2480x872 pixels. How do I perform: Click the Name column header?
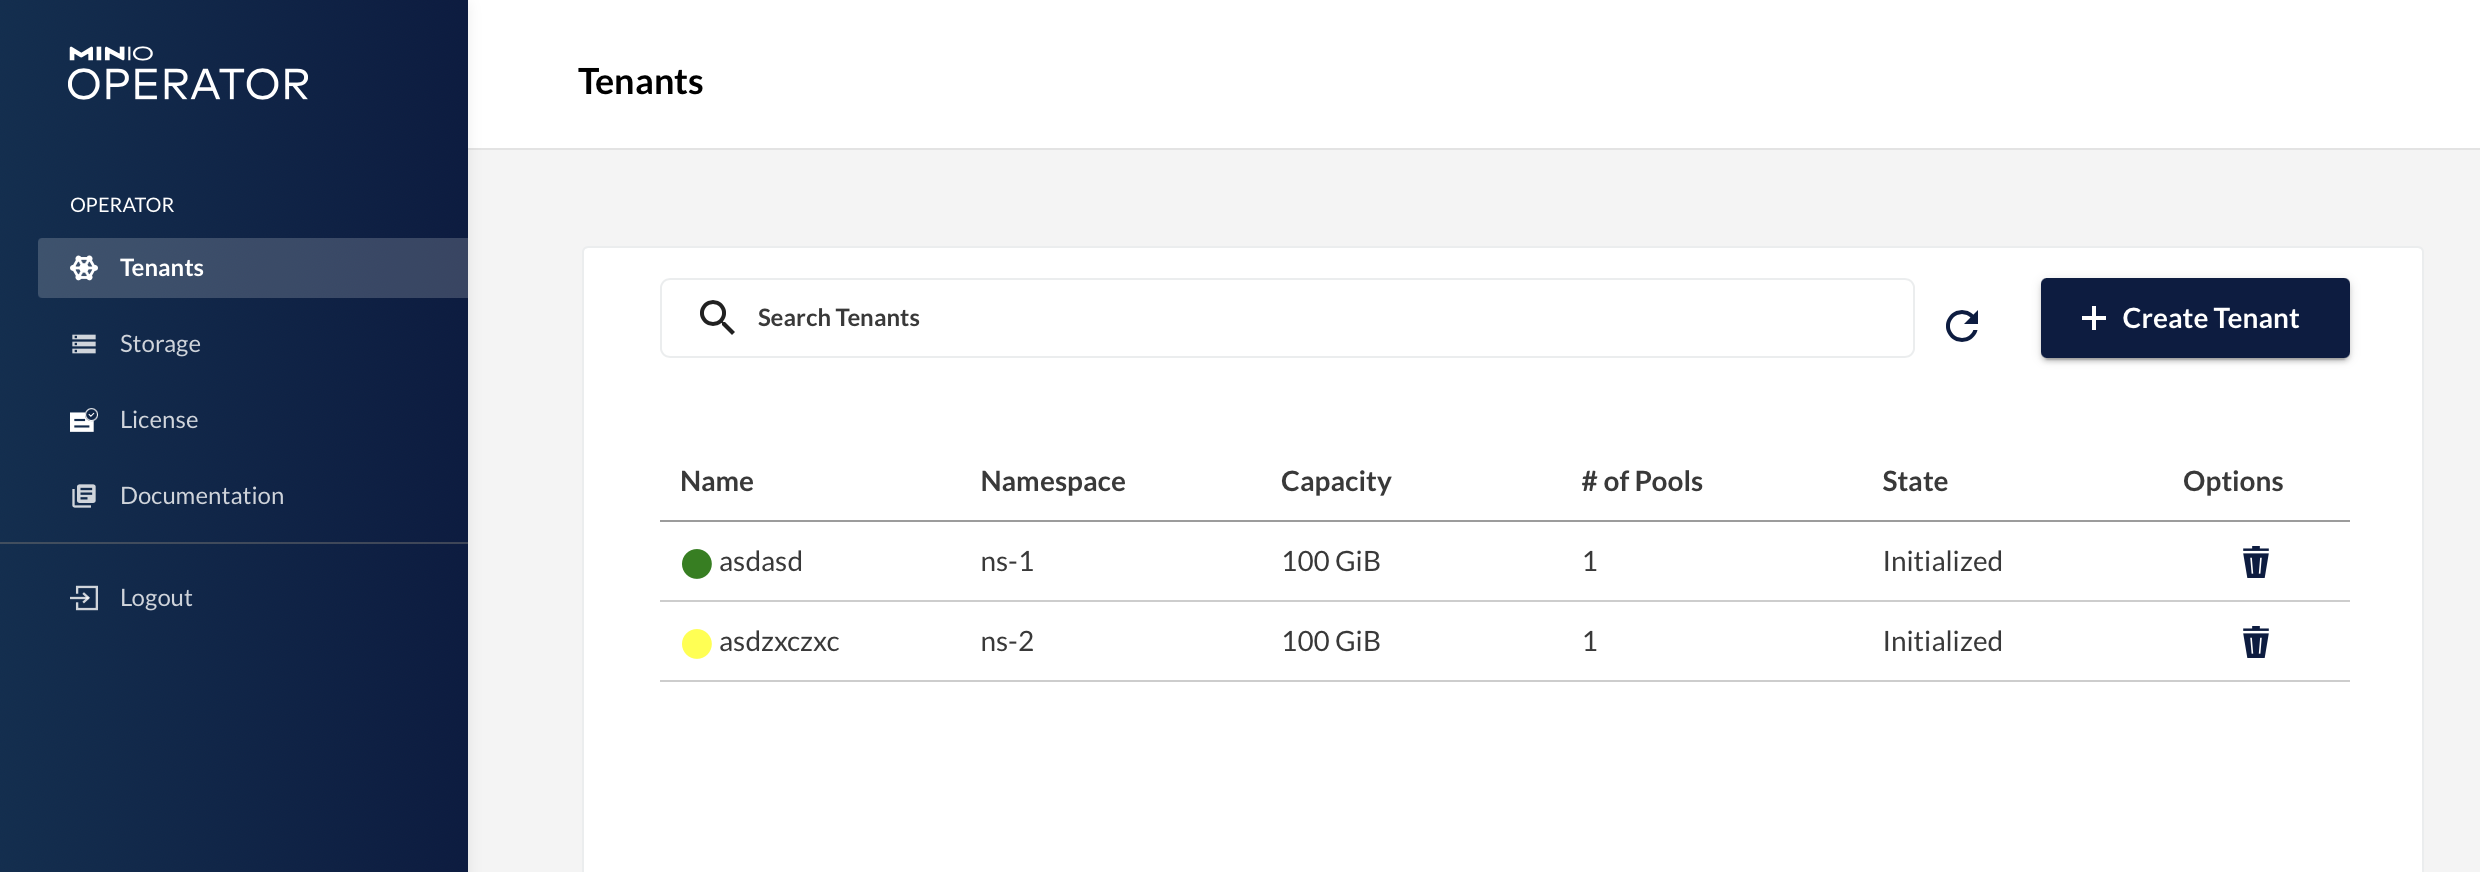[x=717, y=482]
